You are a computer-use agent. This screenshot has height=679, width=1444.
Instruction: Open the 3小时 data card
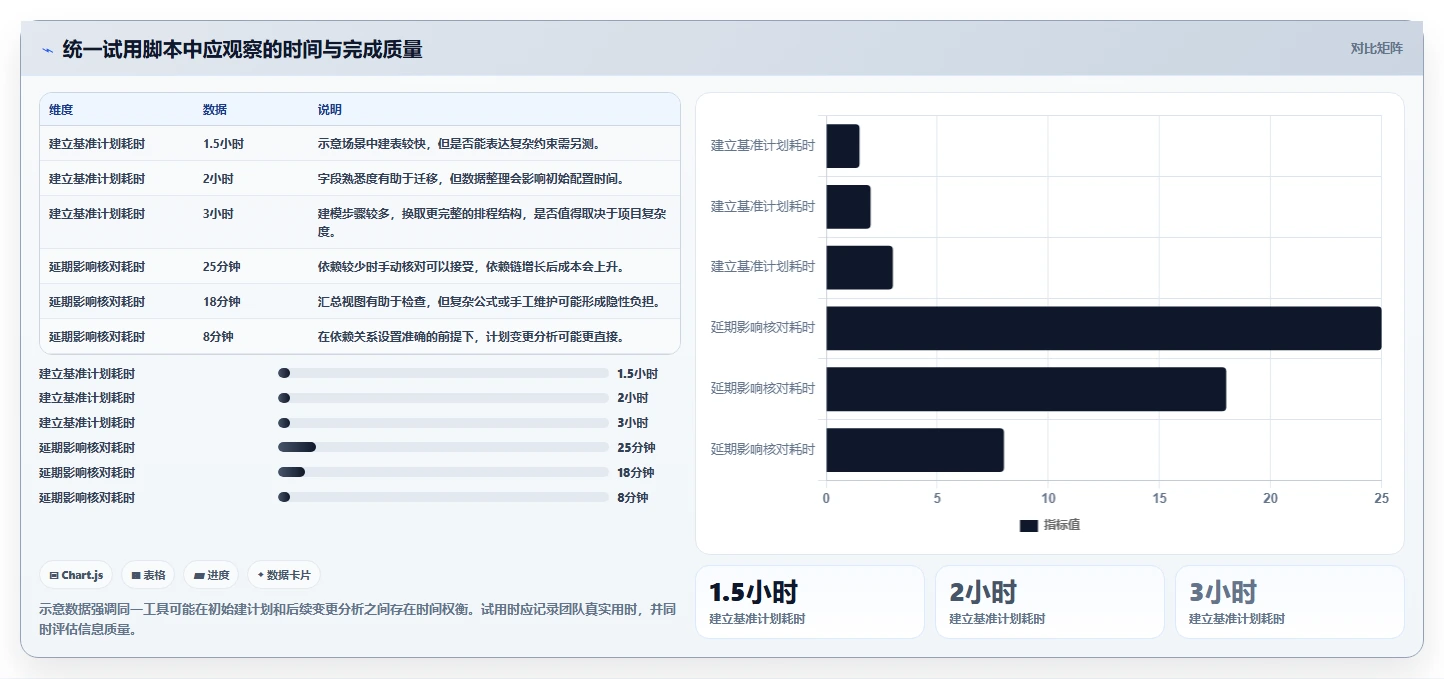[1290, 602]
